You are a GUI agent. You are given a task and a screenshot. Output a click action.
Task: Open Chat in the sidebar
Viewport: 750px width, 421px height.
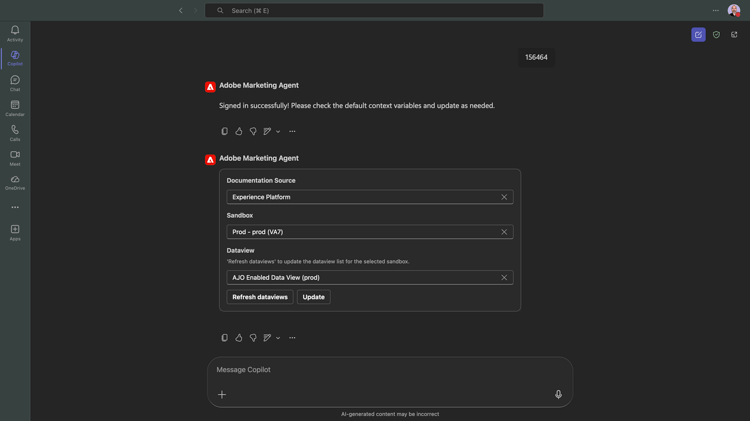[x=15, y=83]
